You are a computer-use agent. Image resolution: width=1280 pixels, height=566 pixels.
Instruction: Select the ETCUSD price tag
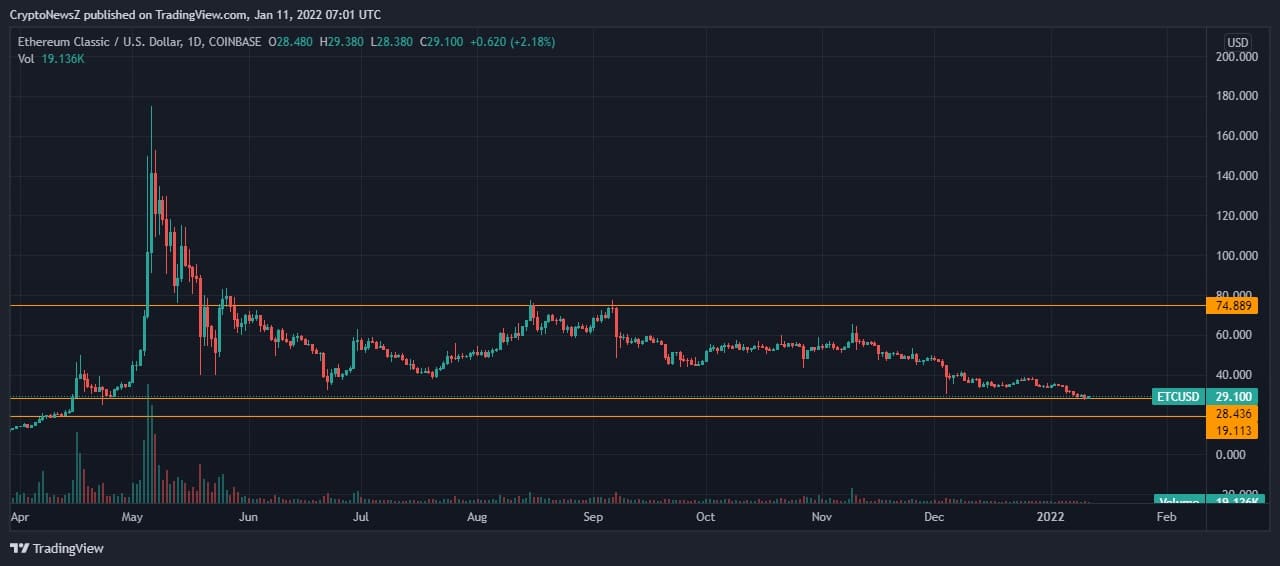(x=1178, y=397)
